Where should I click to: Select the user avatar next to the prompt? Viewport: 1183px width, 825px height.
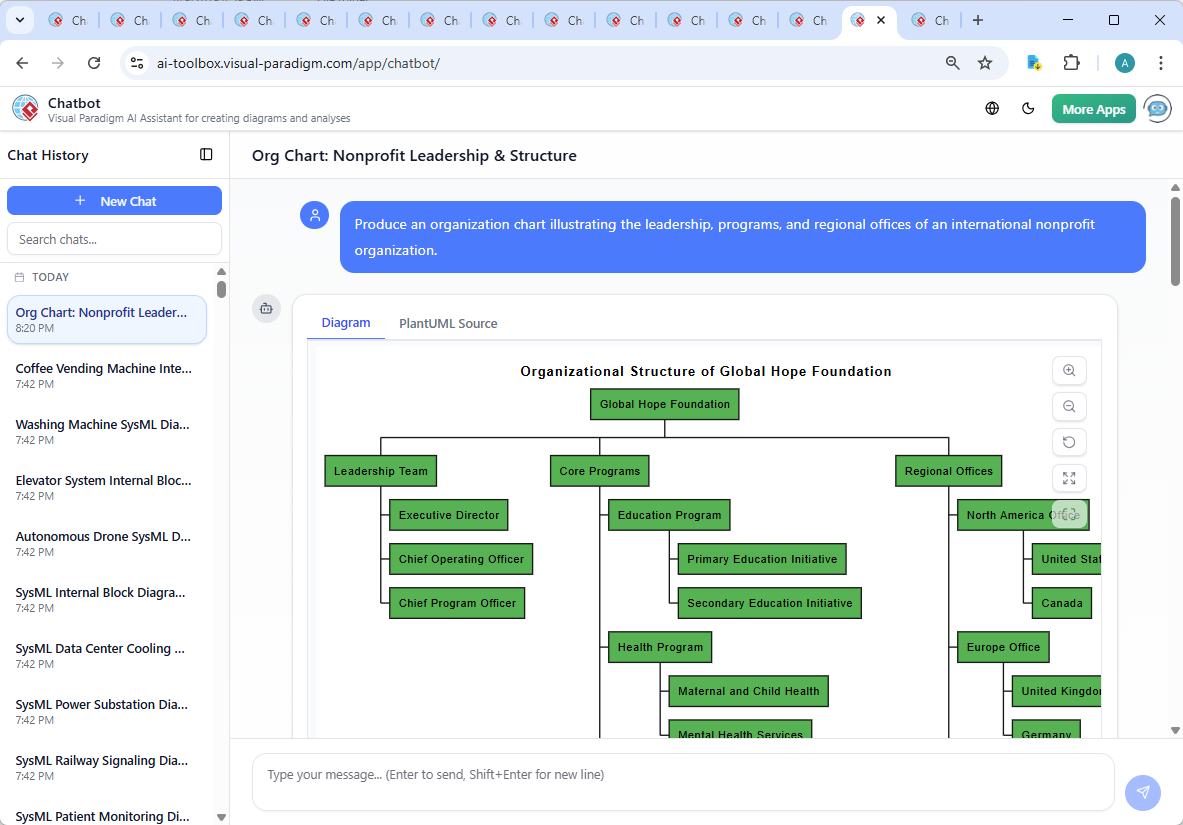(315, 215)
